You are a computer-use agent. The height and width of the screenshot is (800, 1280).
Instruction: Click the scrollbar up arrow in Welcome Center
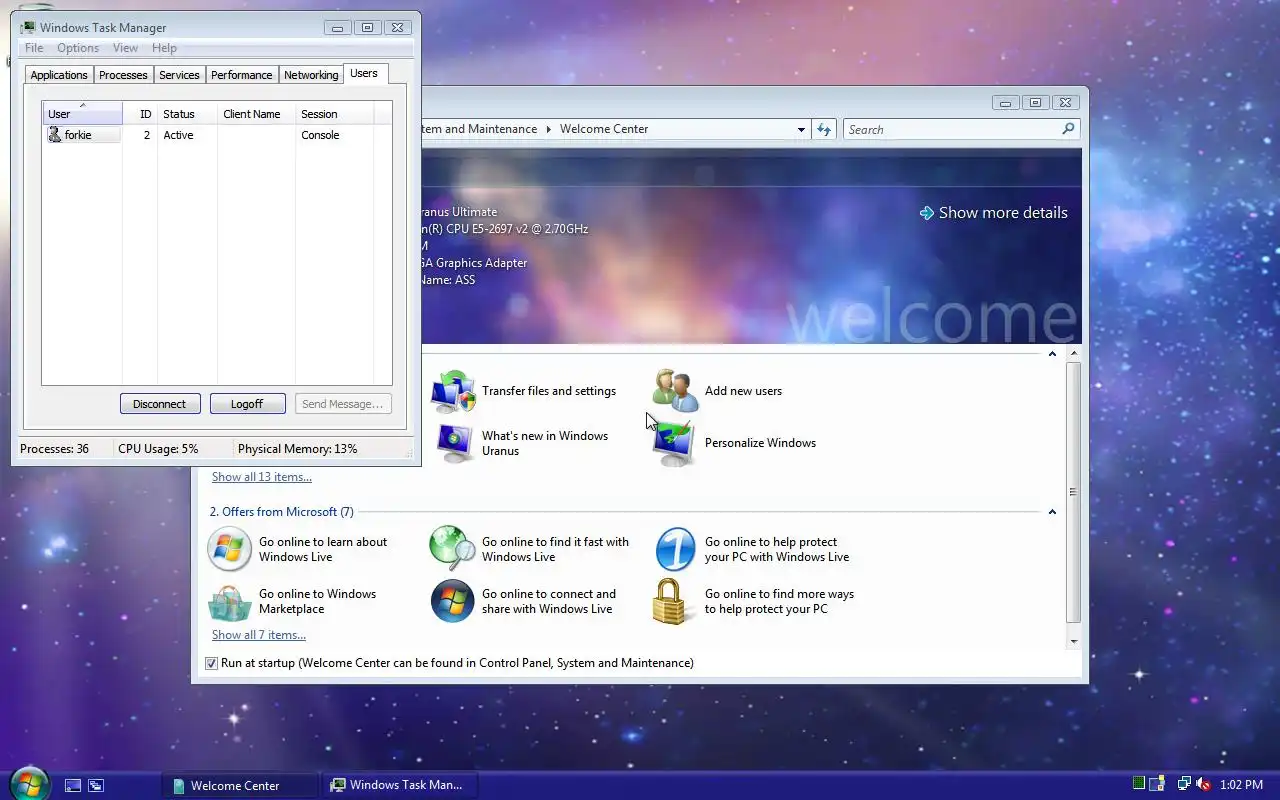(x=1074, y=353)
